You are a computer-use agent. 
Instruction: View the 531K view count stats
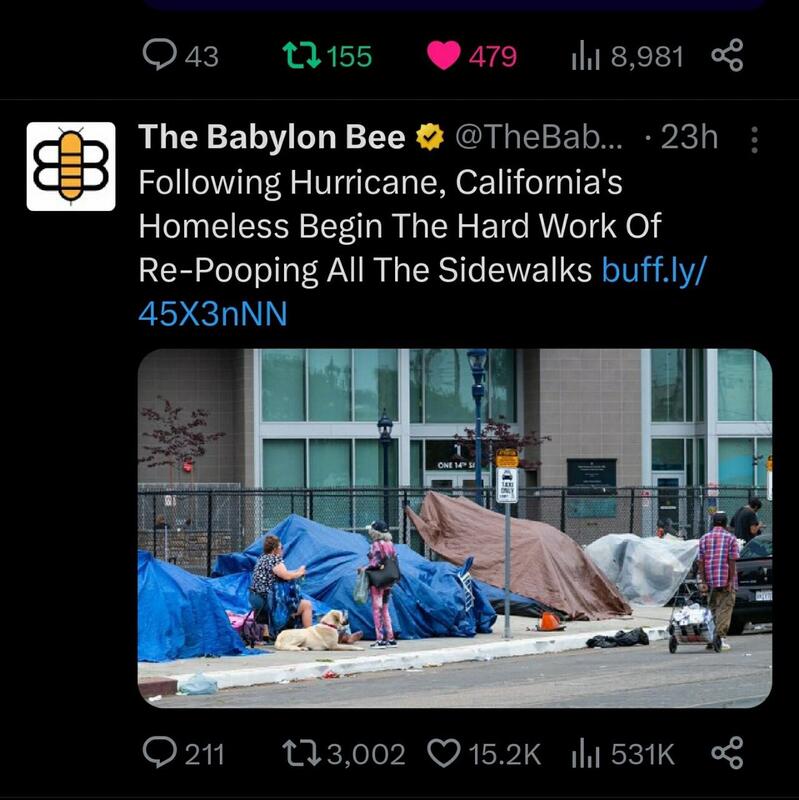[x=623, y=754]
